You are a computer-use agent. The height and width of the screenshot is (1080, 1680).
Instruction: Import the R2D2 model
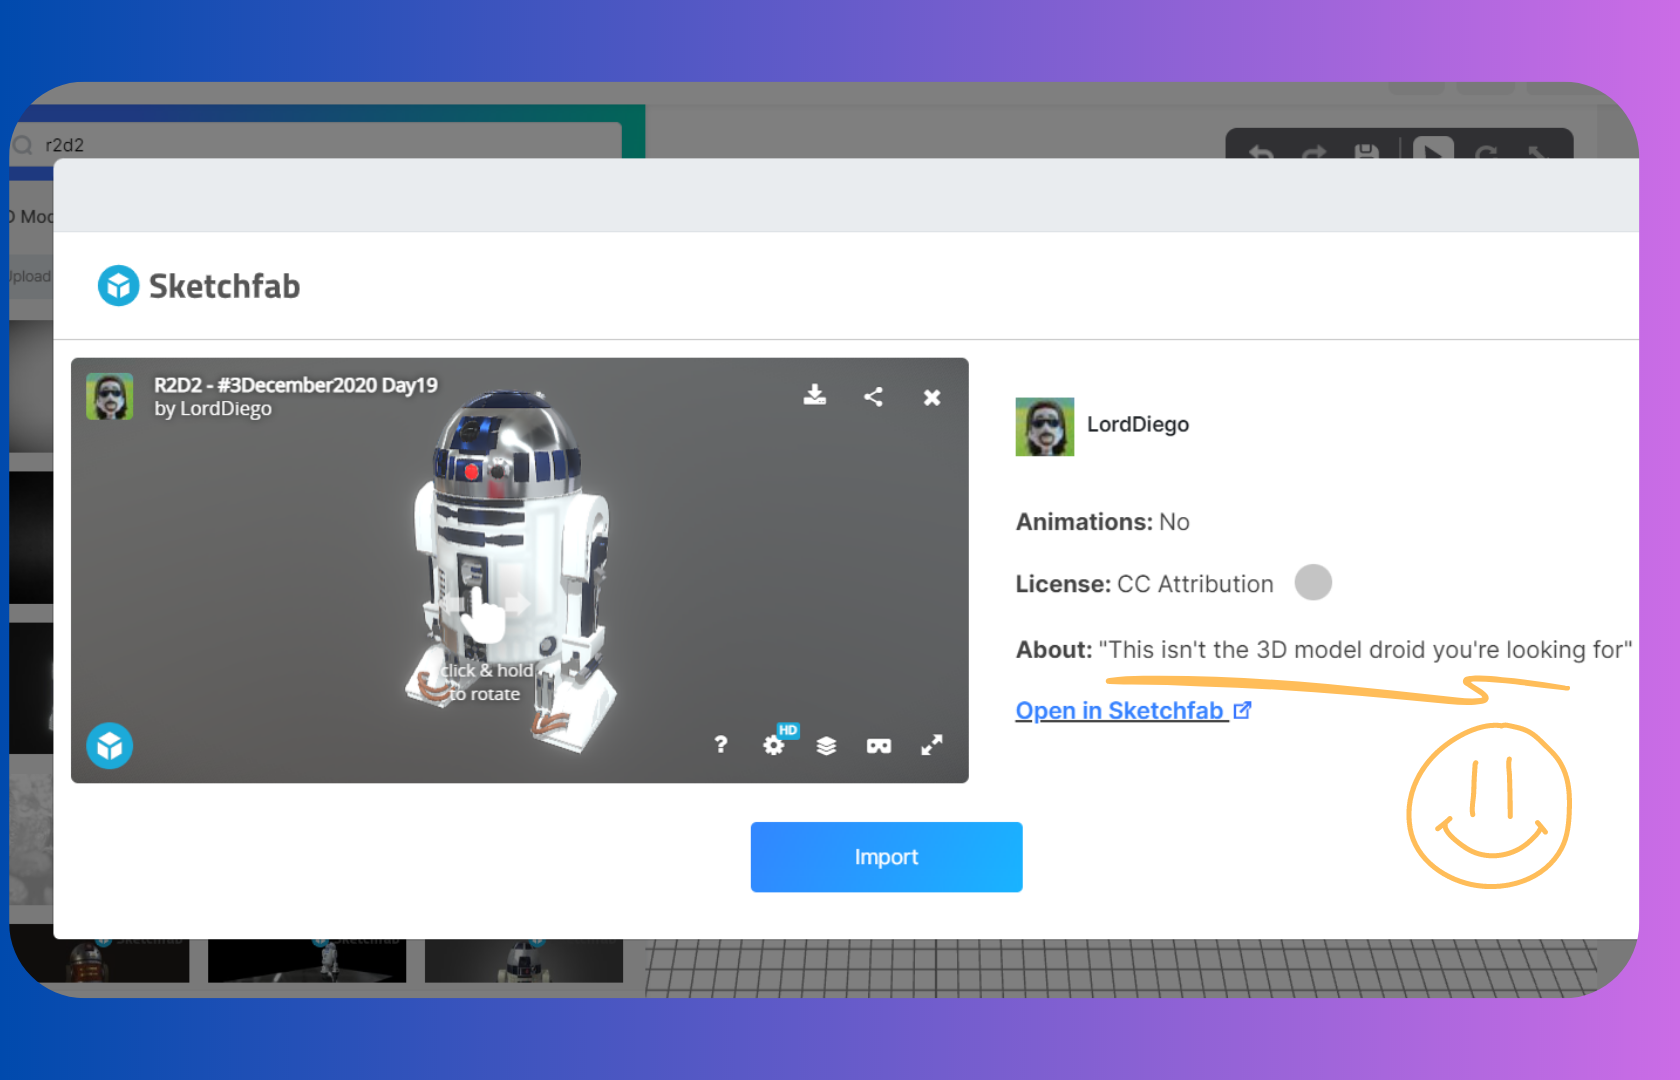pyautogui.click(x=886, y=857)
